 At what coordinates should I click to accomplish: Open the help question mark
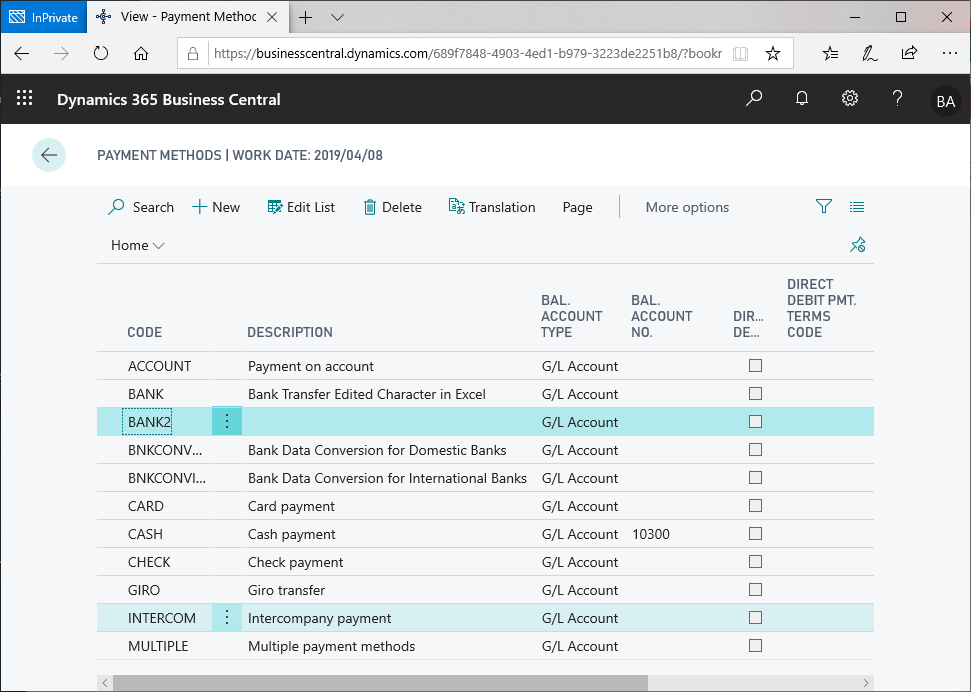897,99
